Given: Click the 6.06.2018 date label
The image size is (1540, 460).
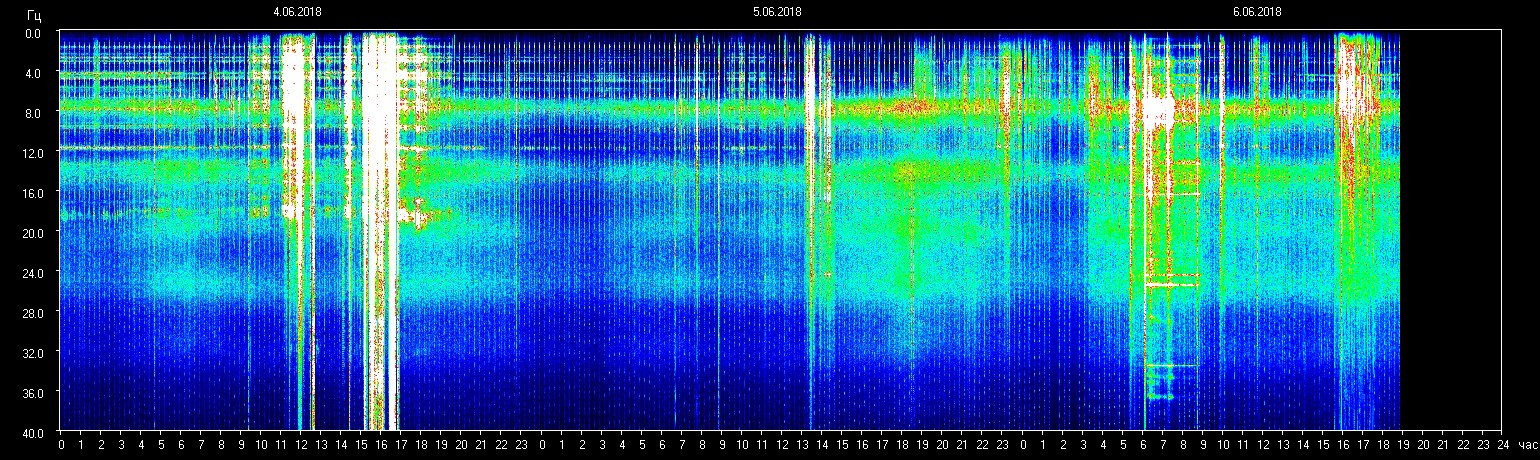Looking at the screenshot, I should pos(1257,12).
